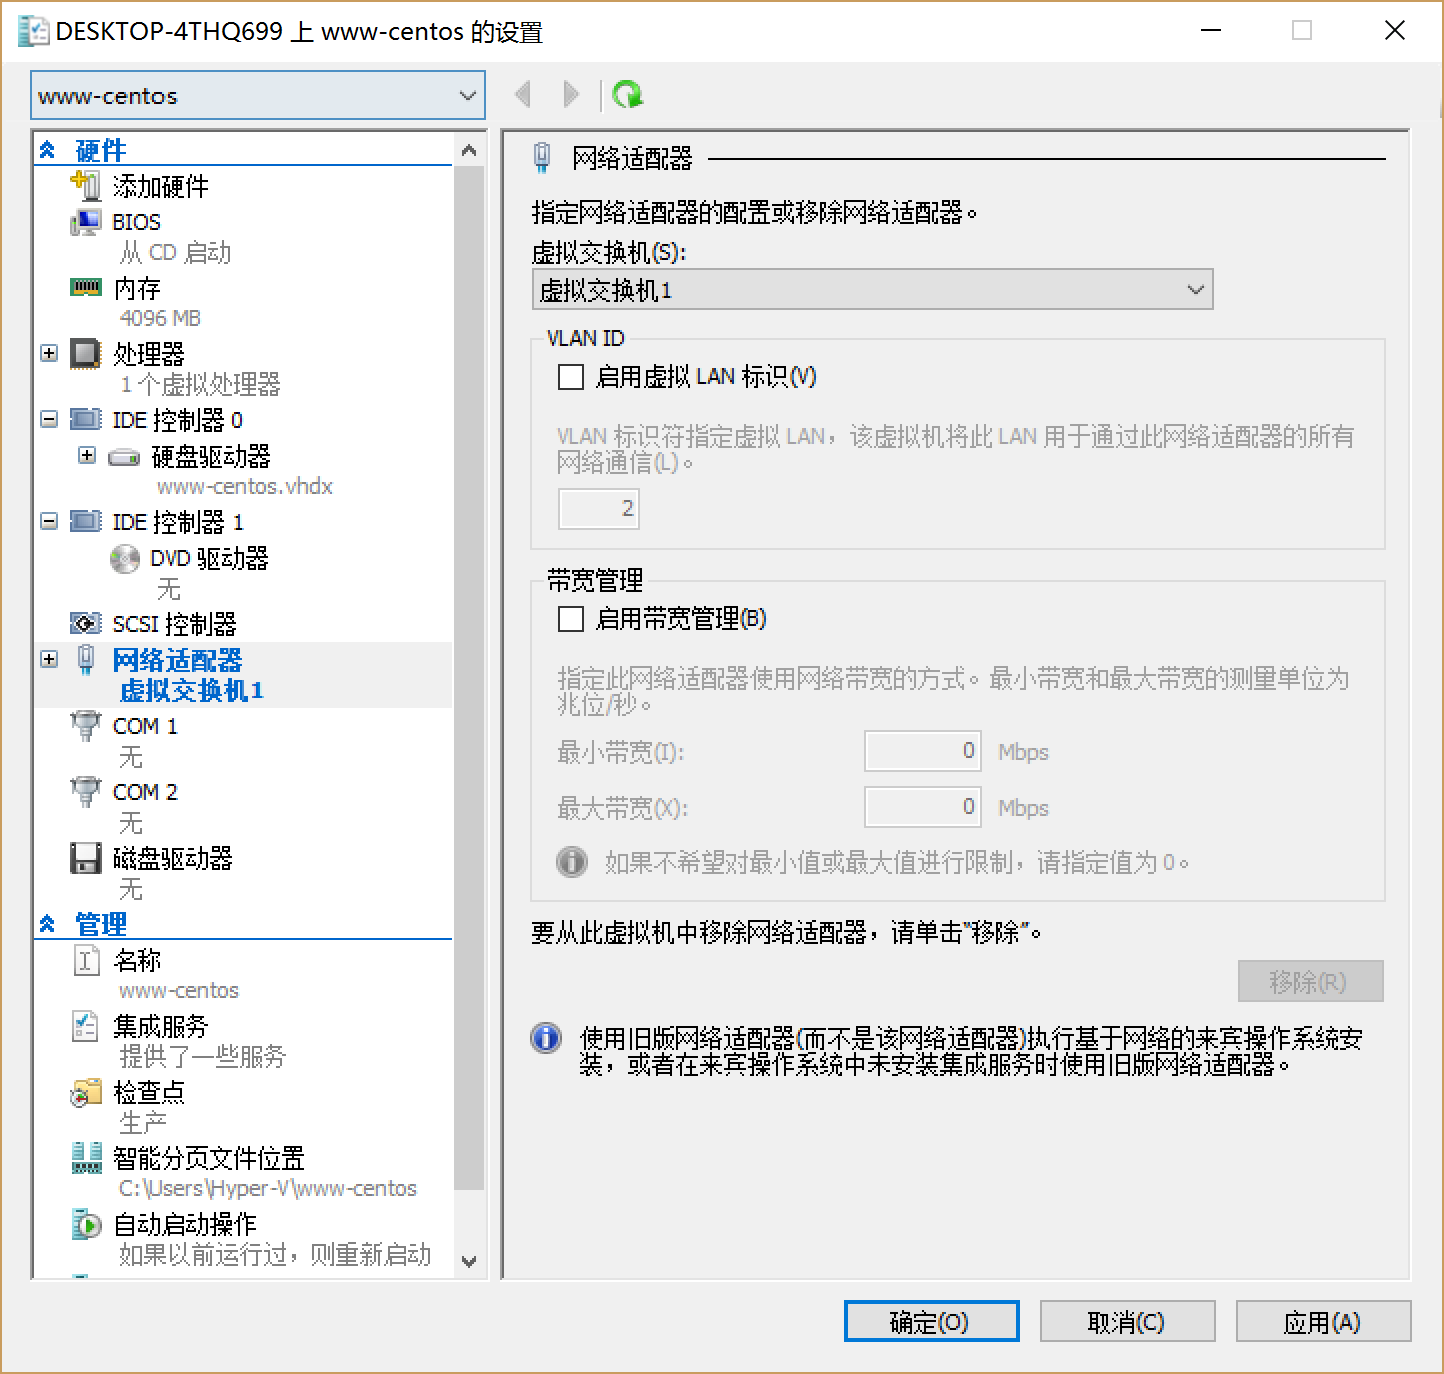The image size is (1444, 1374).
Task: Click the maximum bandwidth (最大带宽) field
Action: (922, 807)
